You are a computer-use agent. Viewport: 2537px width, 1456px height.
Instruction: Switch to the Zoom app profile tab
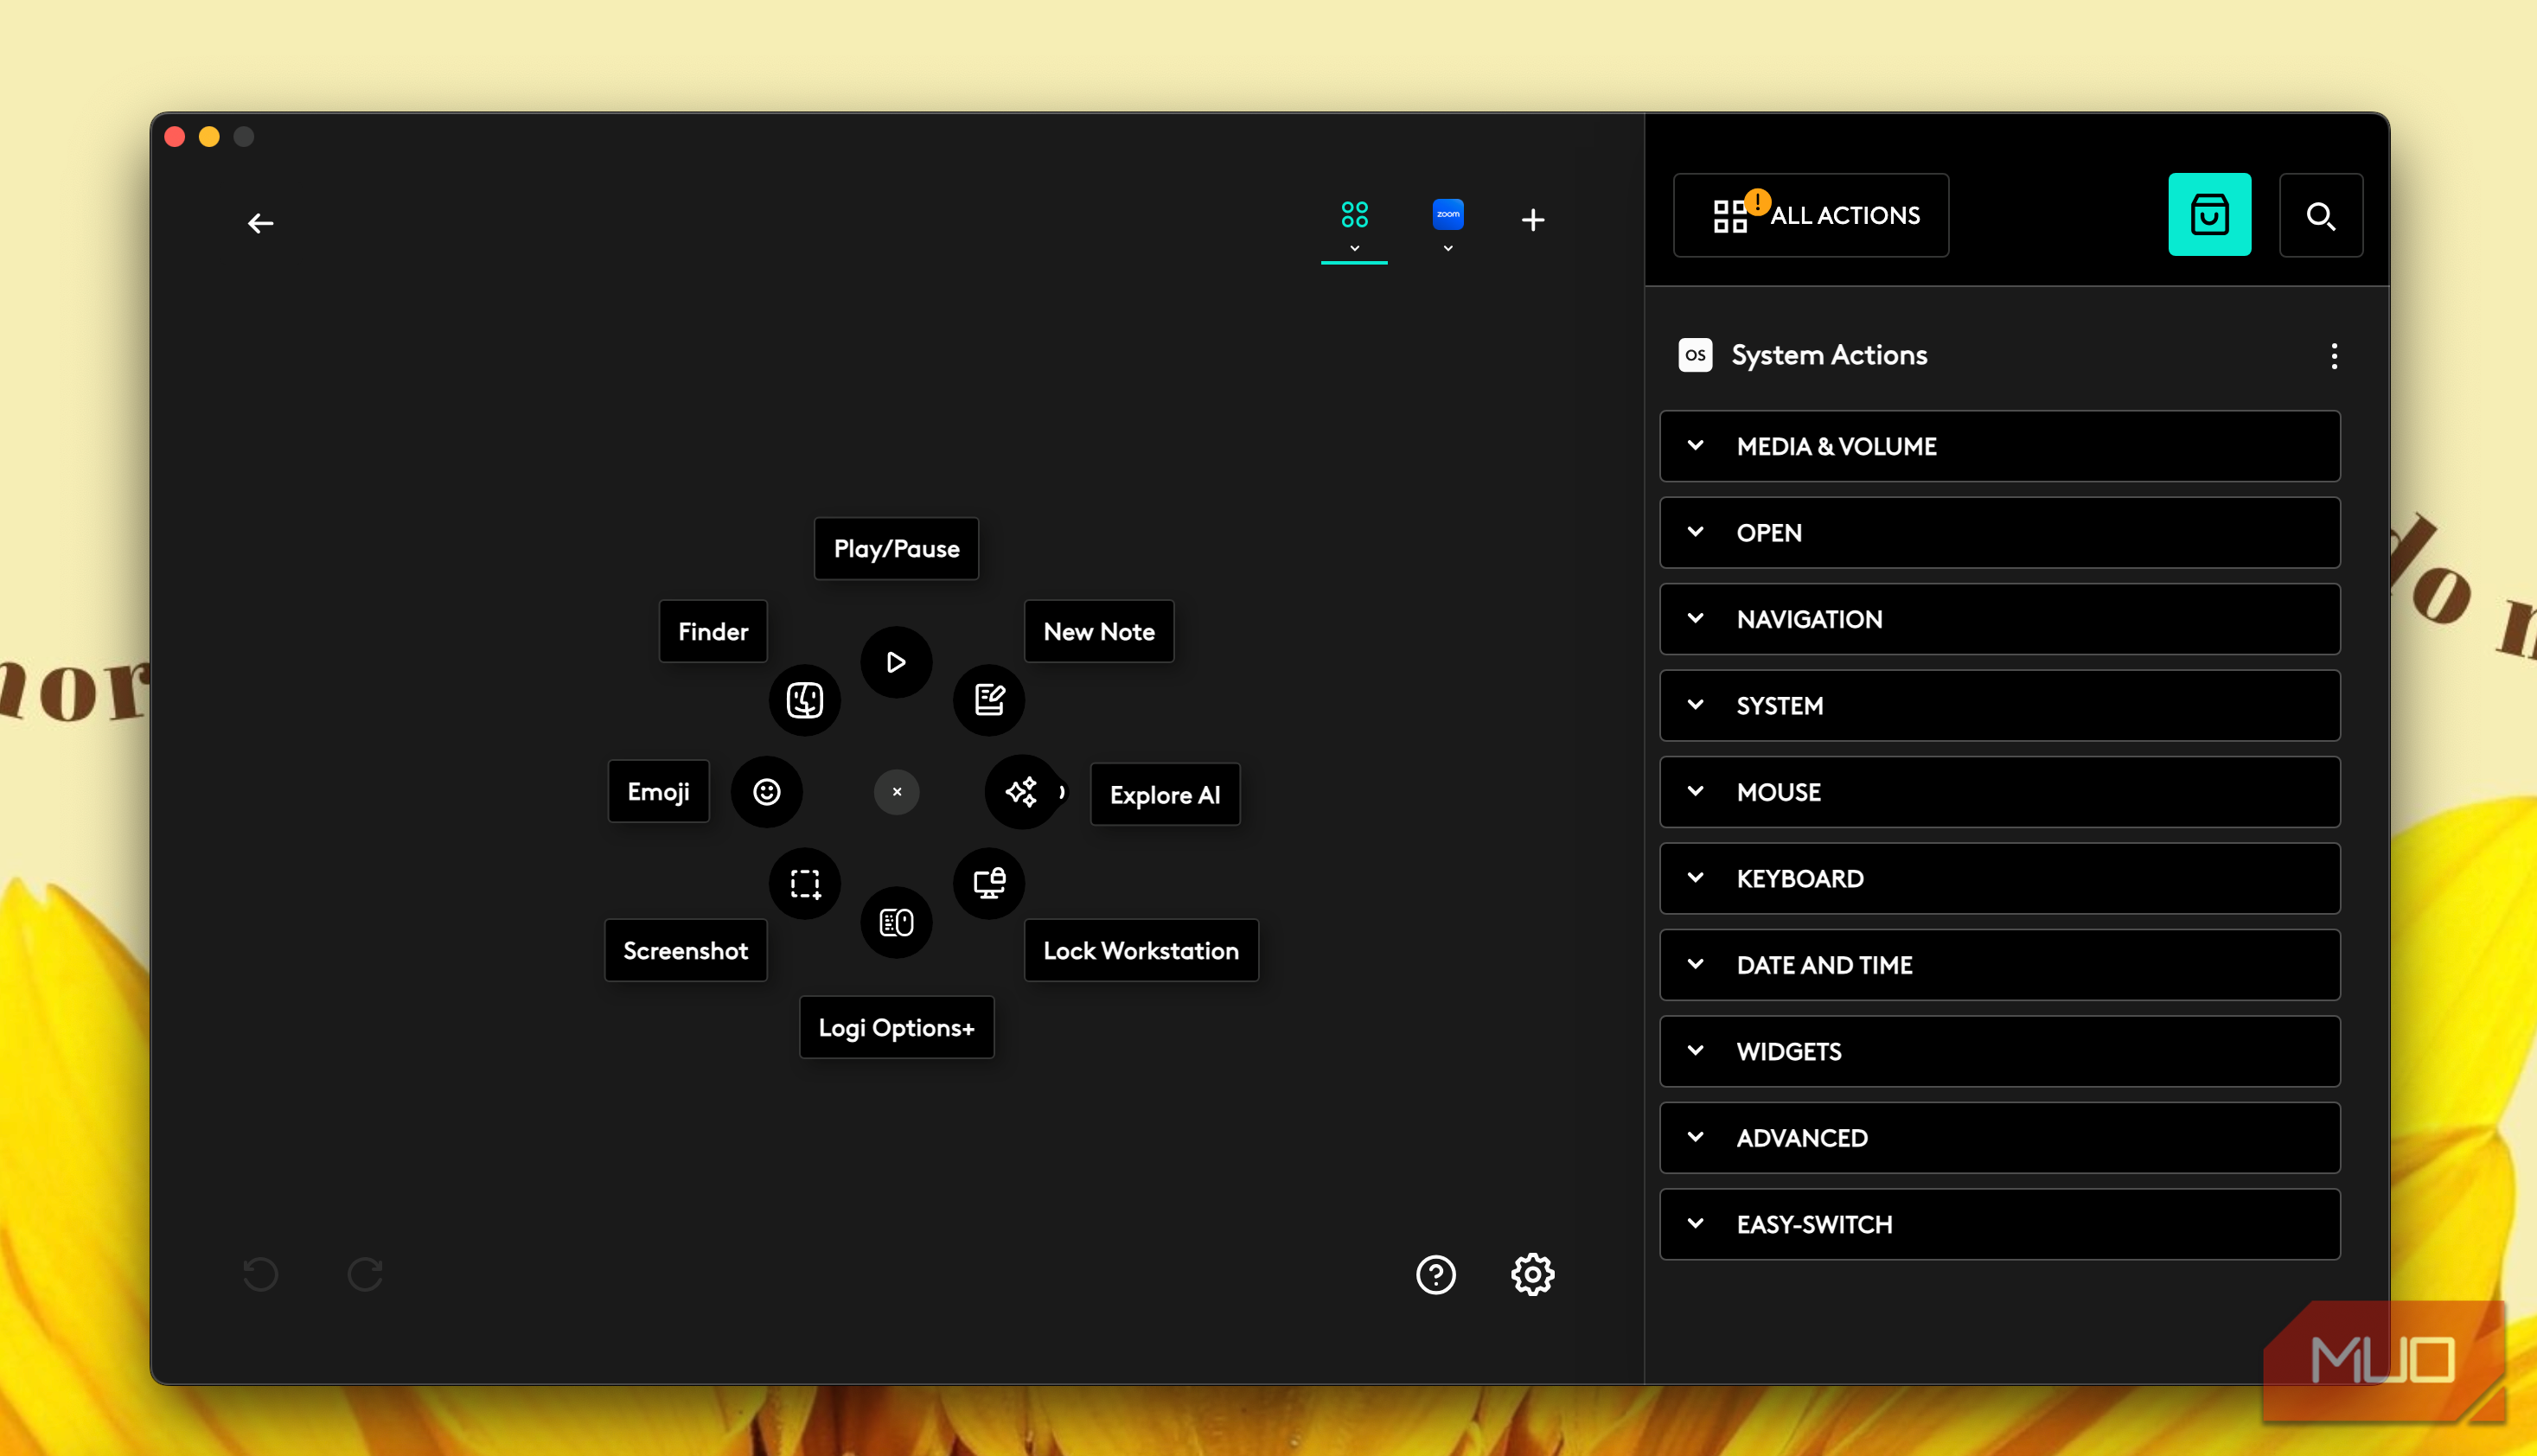tap(1447, 214)
